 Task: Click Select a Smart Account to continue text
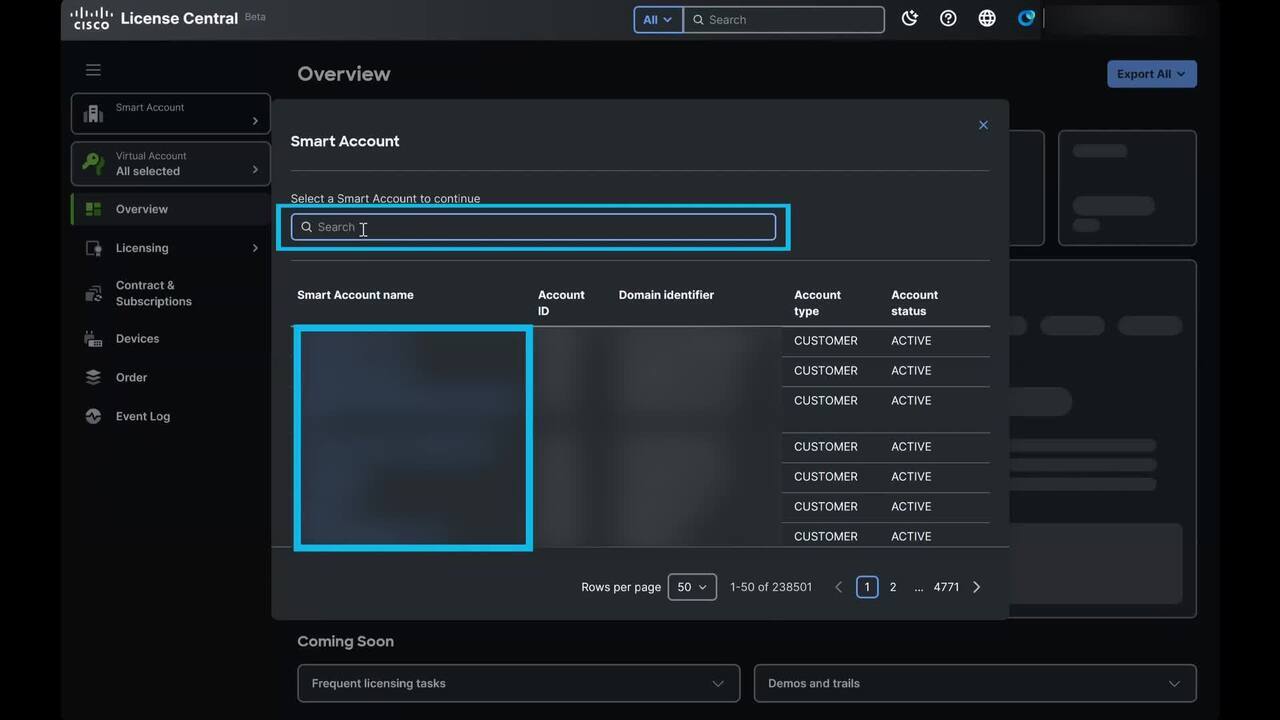point(385,198)
